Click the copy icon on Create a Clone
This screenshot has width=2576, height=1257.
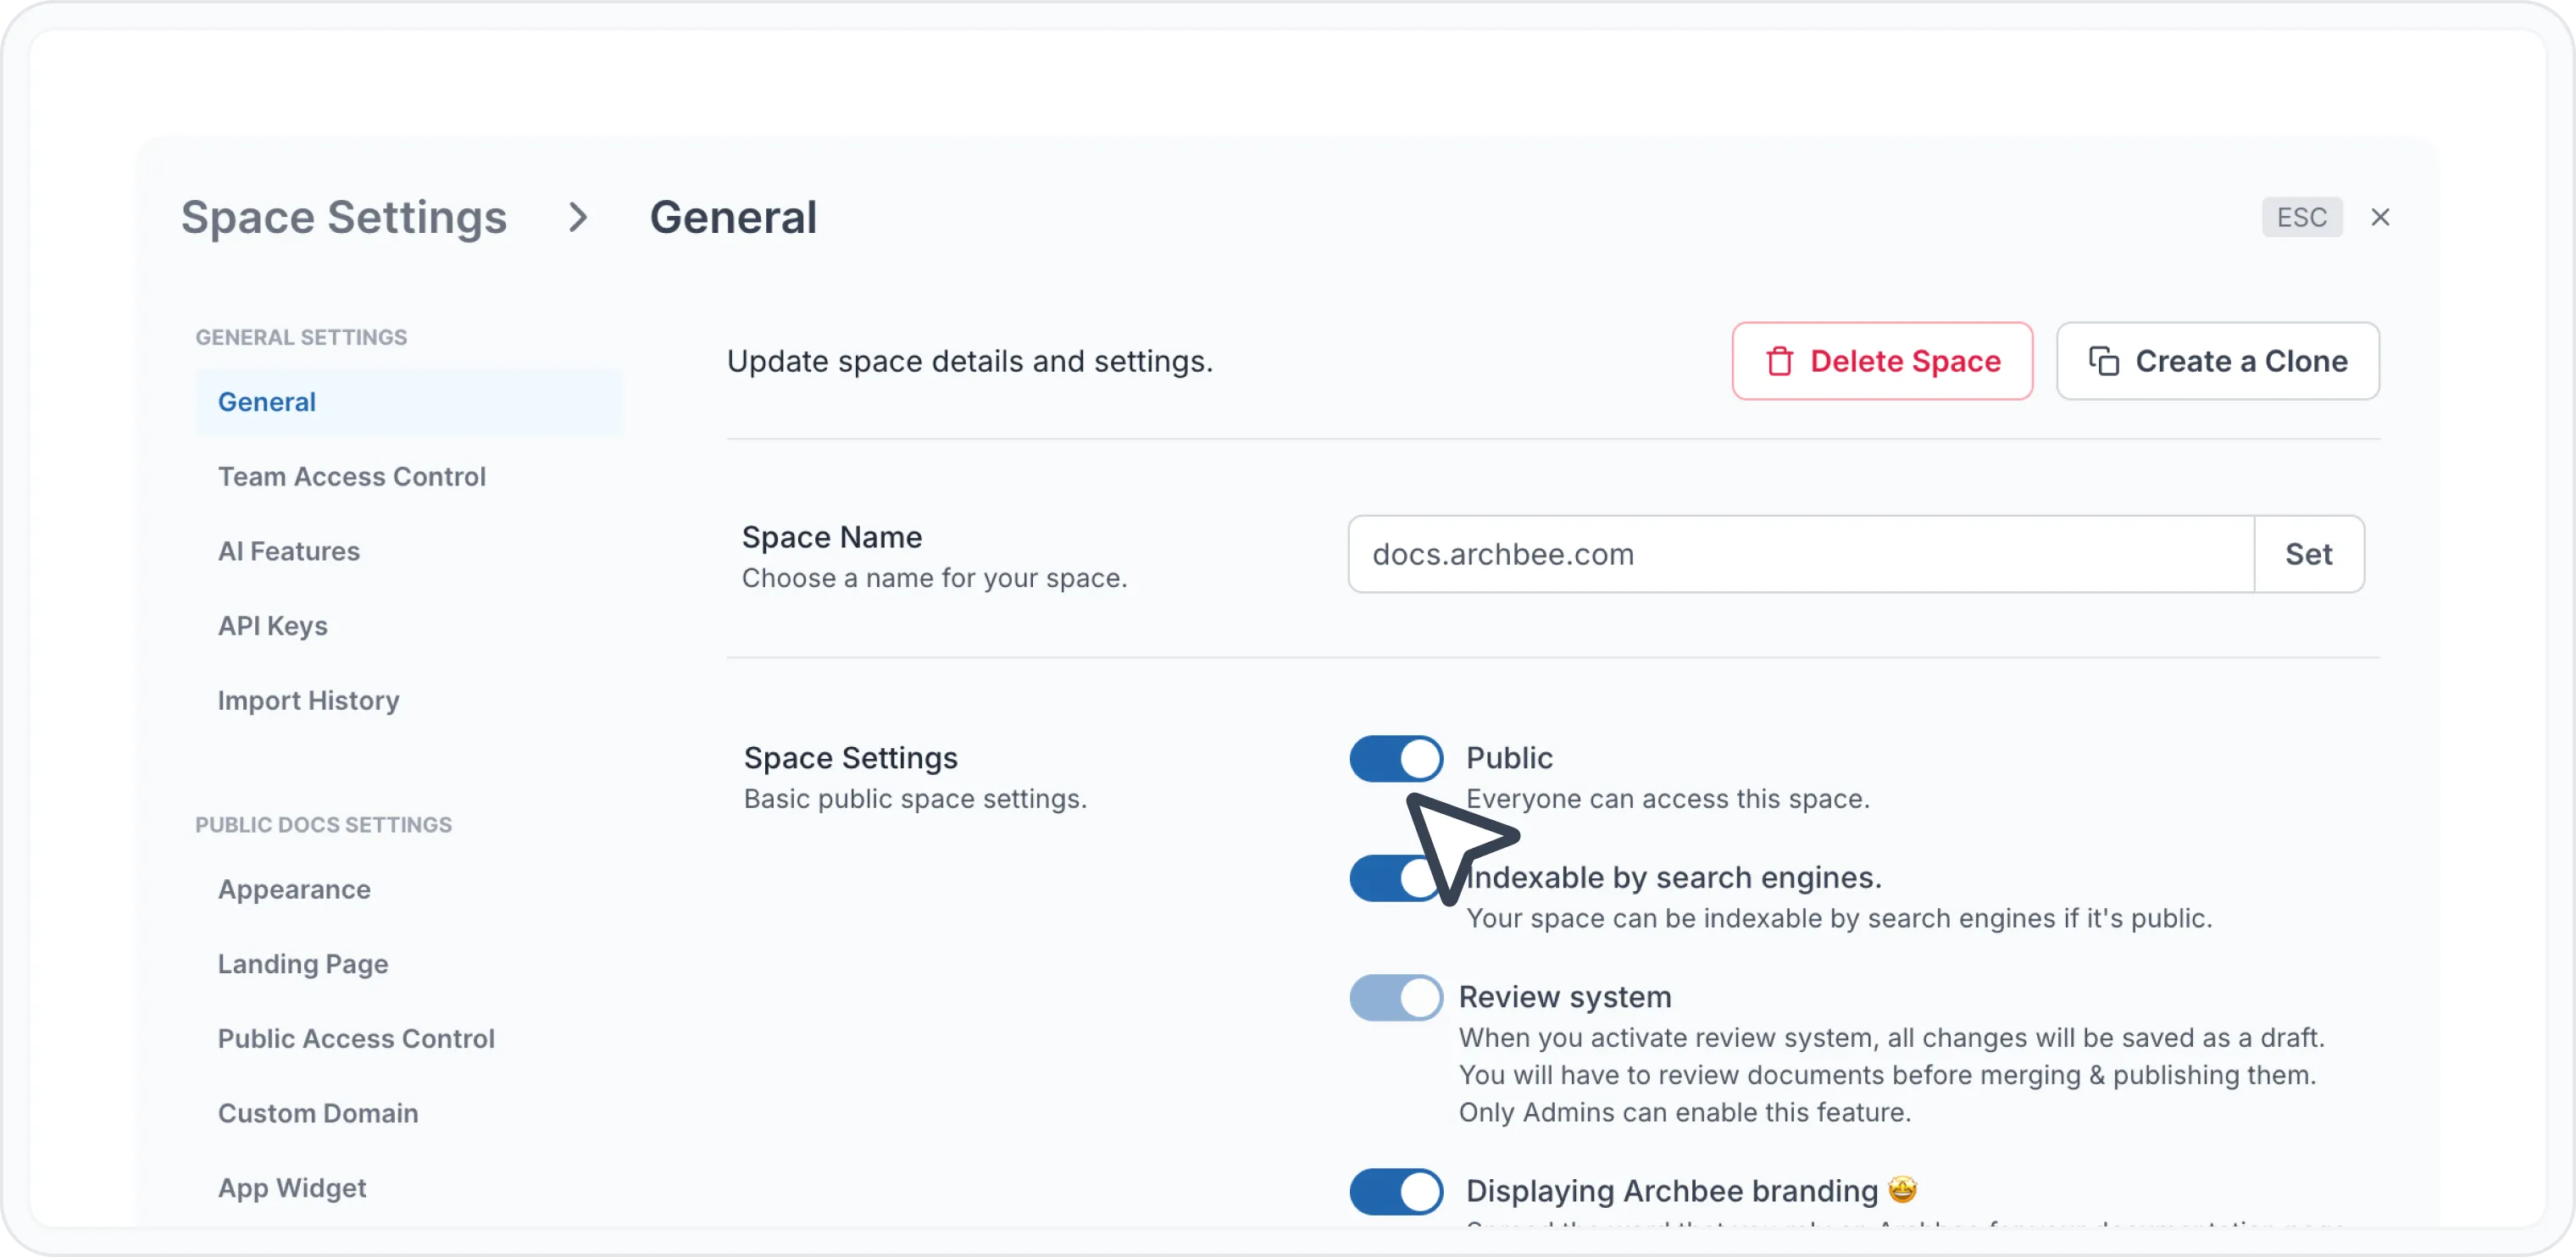(2103, 361)
